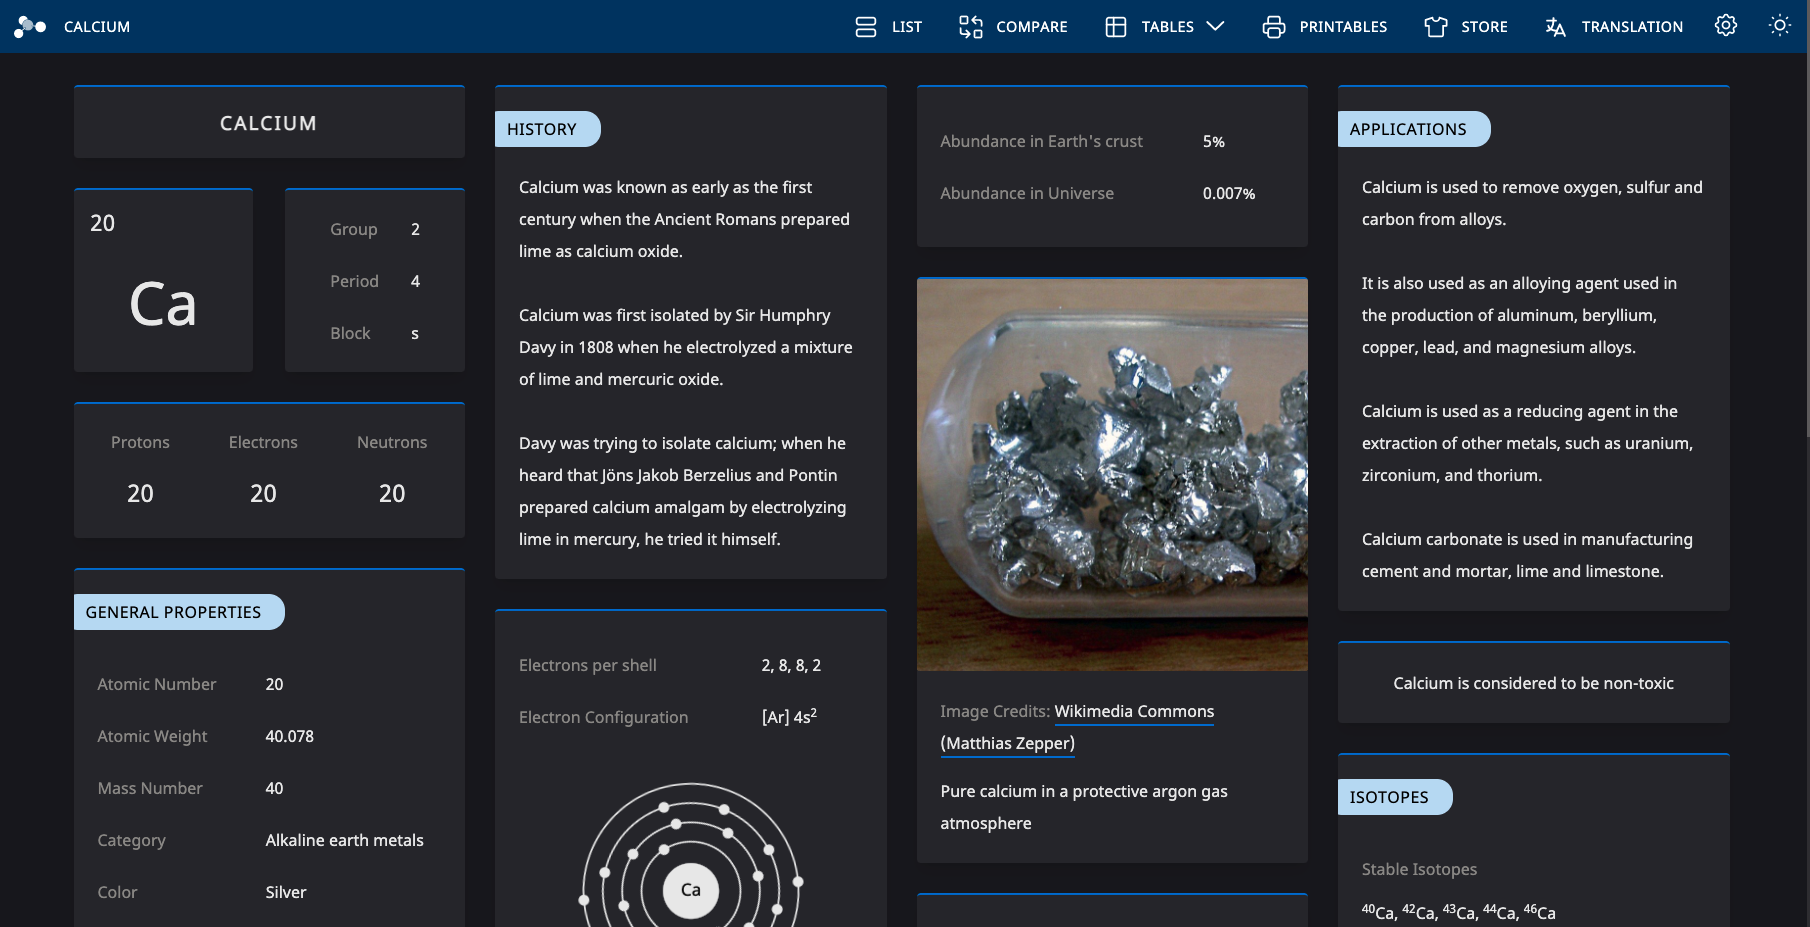This screenshot has height=927, width=1810.
Task: Click the Group value 2
Action: click(415, 229)
